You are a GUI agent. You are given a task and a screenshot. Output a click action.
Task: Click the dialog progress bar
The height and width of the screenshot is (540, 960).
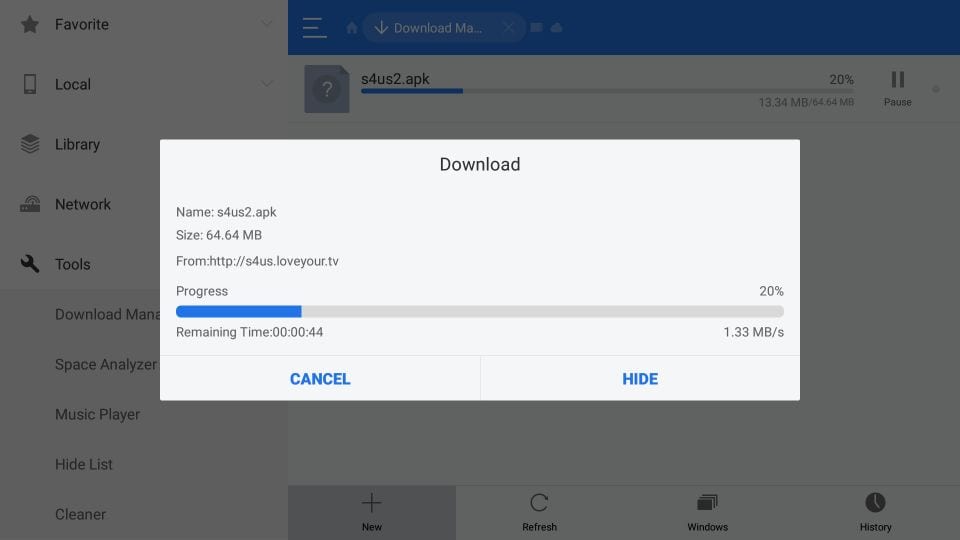[x=479, y=311]
